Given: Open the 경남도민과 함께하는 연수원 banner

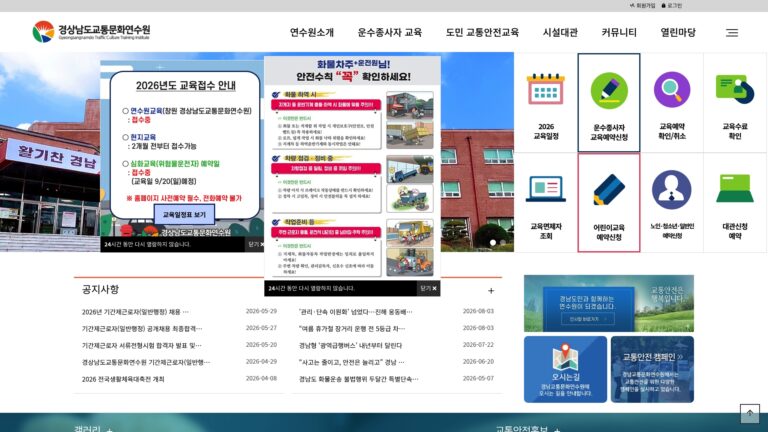Looking at the screenshot, I should pyautogui.click(x=609, y=303).
